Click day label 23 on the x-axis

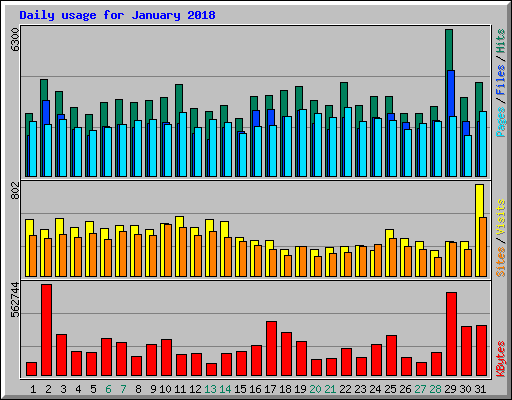click(360, 389)
